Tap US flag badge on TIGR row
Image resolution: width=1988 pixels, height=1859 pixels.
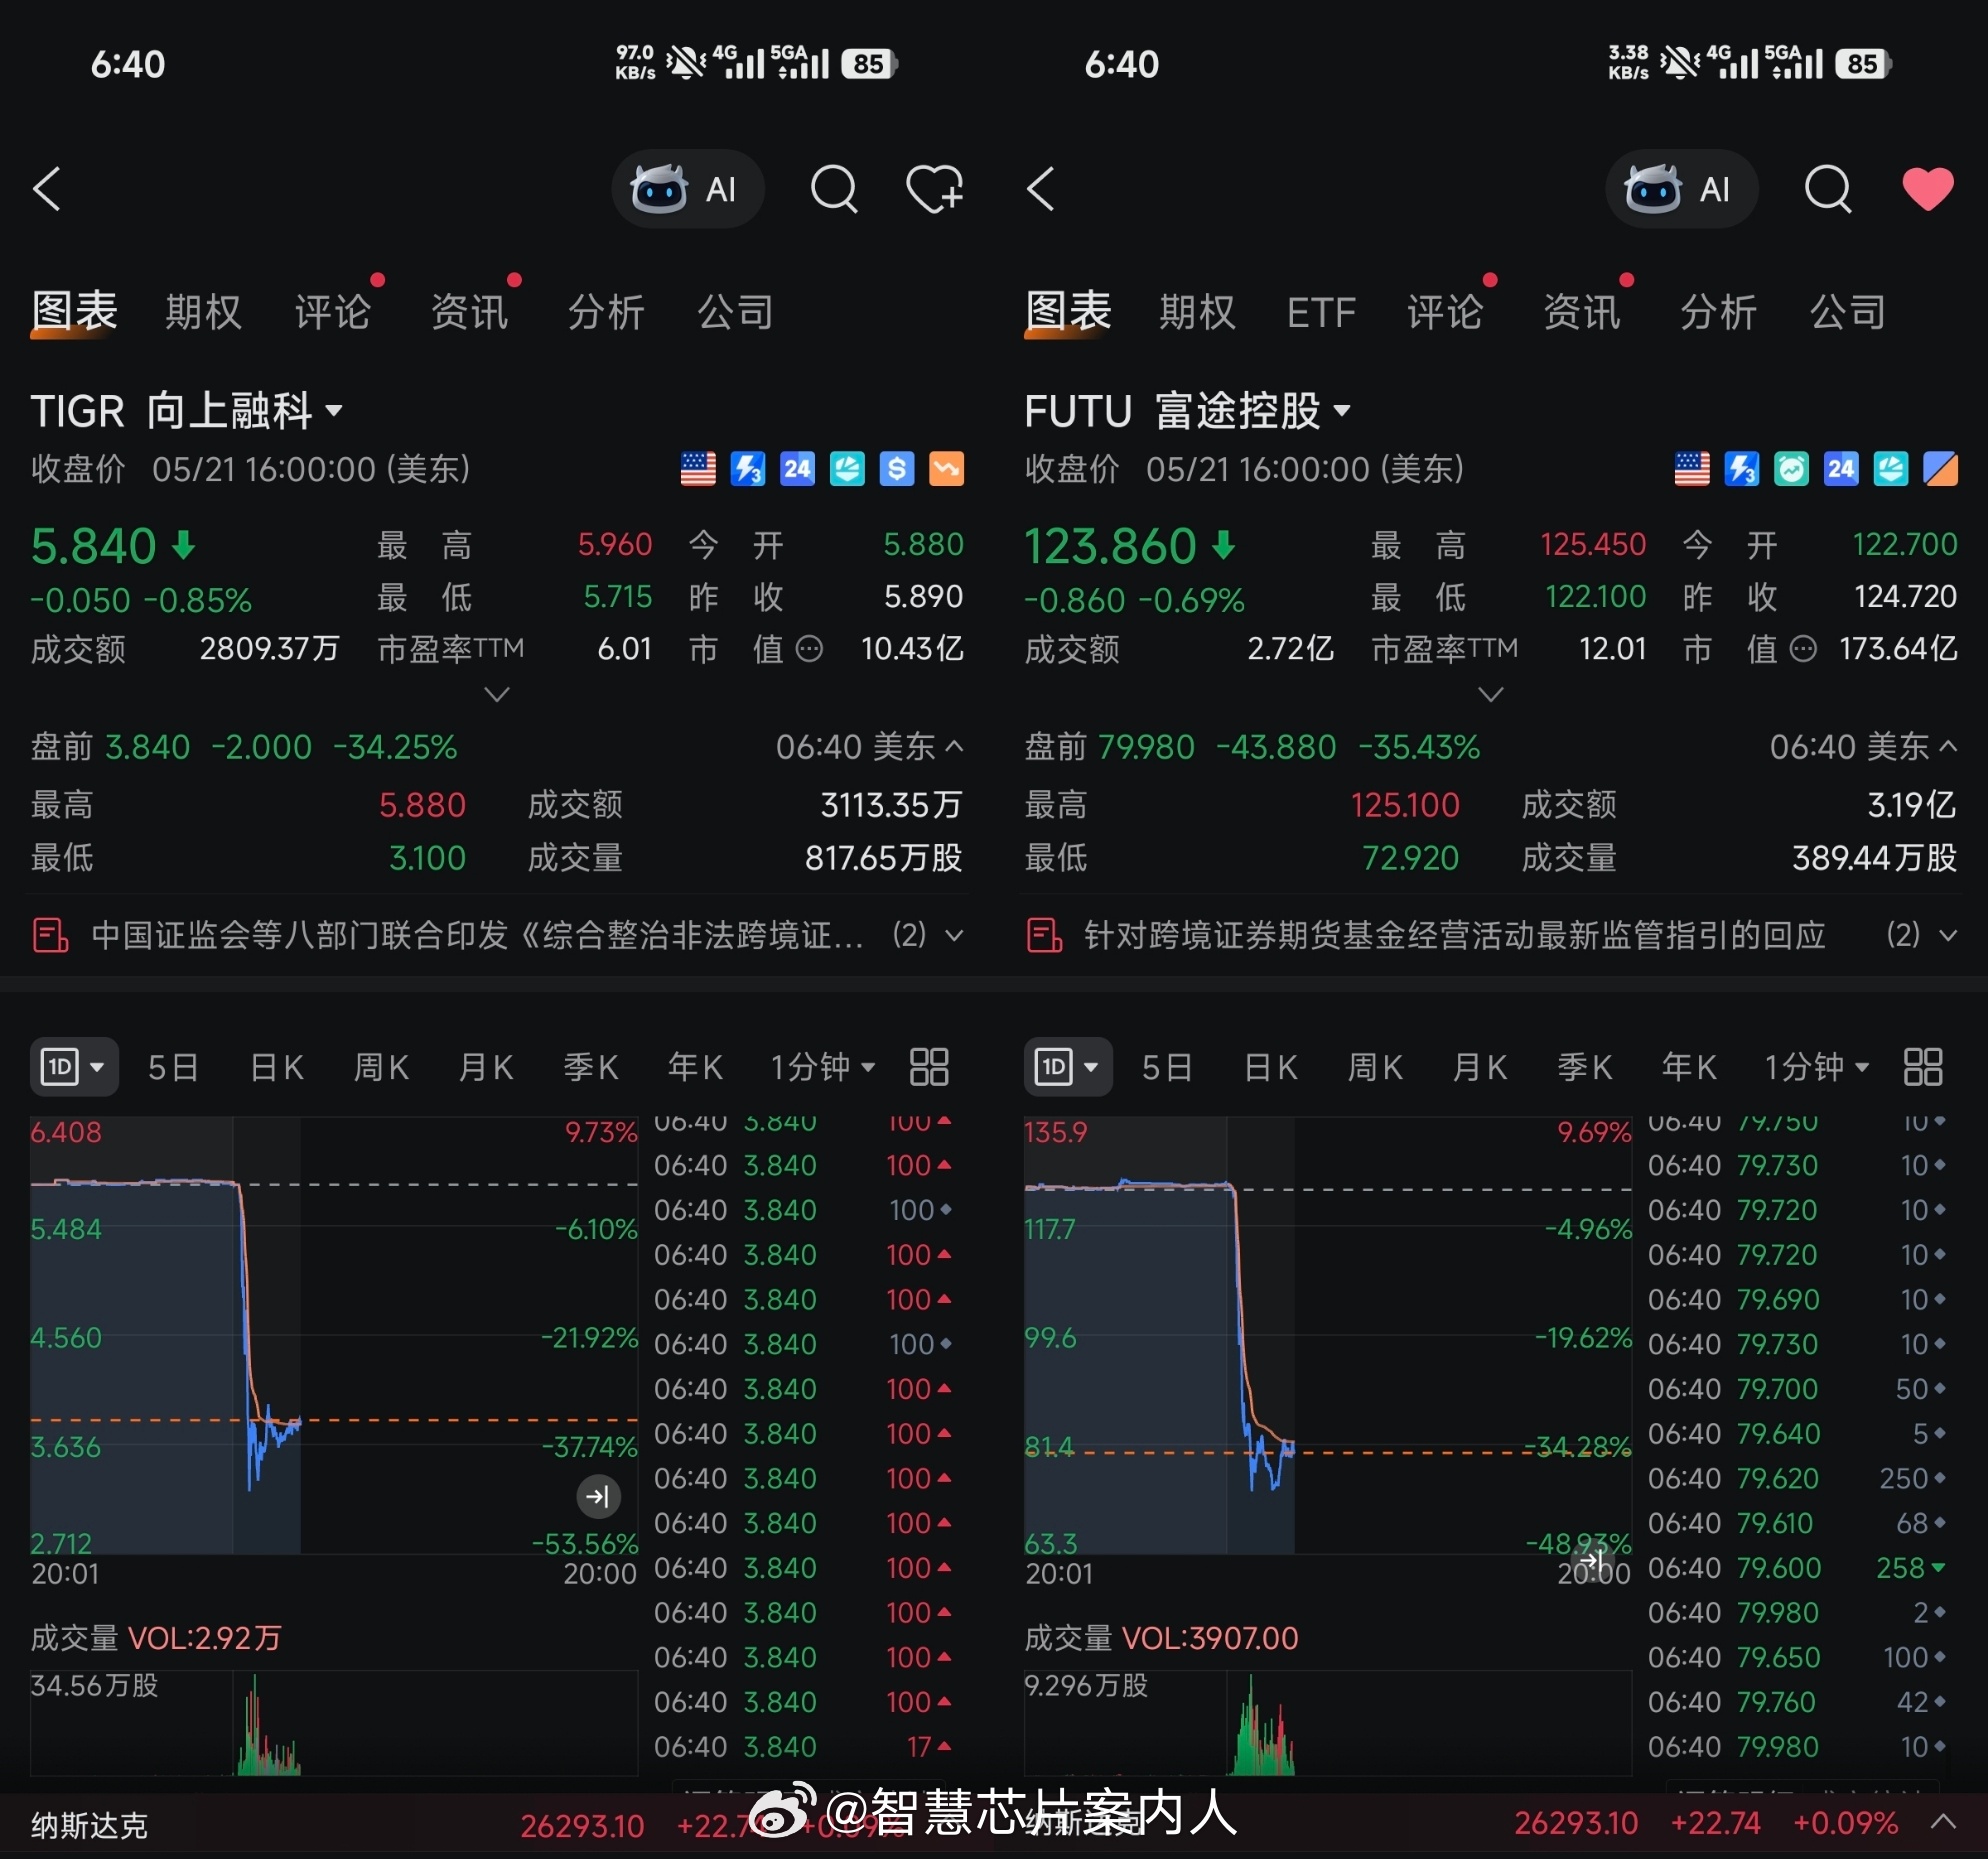coord(698,469)
